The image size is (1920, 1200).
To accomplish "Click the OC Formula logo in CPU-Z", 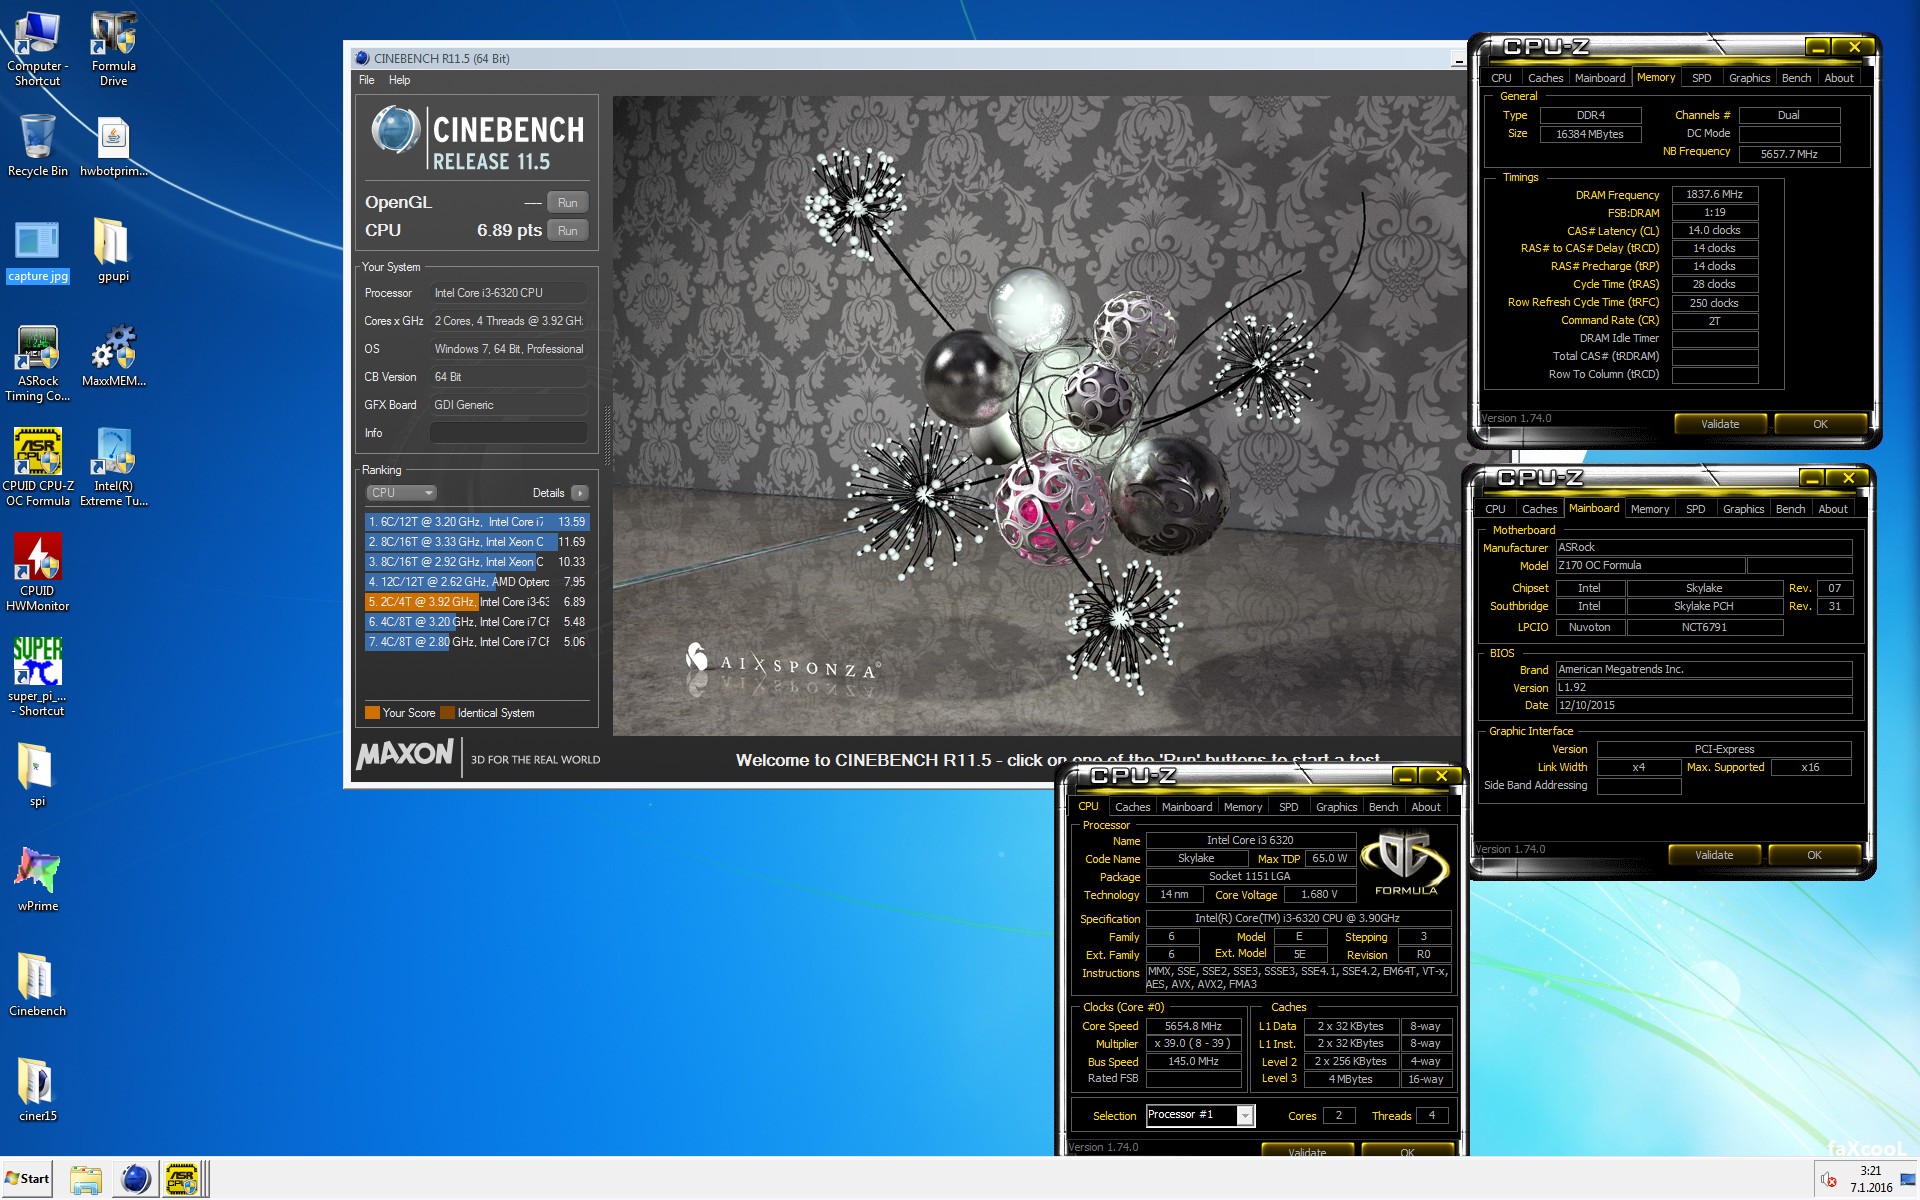I will 1406,864.
